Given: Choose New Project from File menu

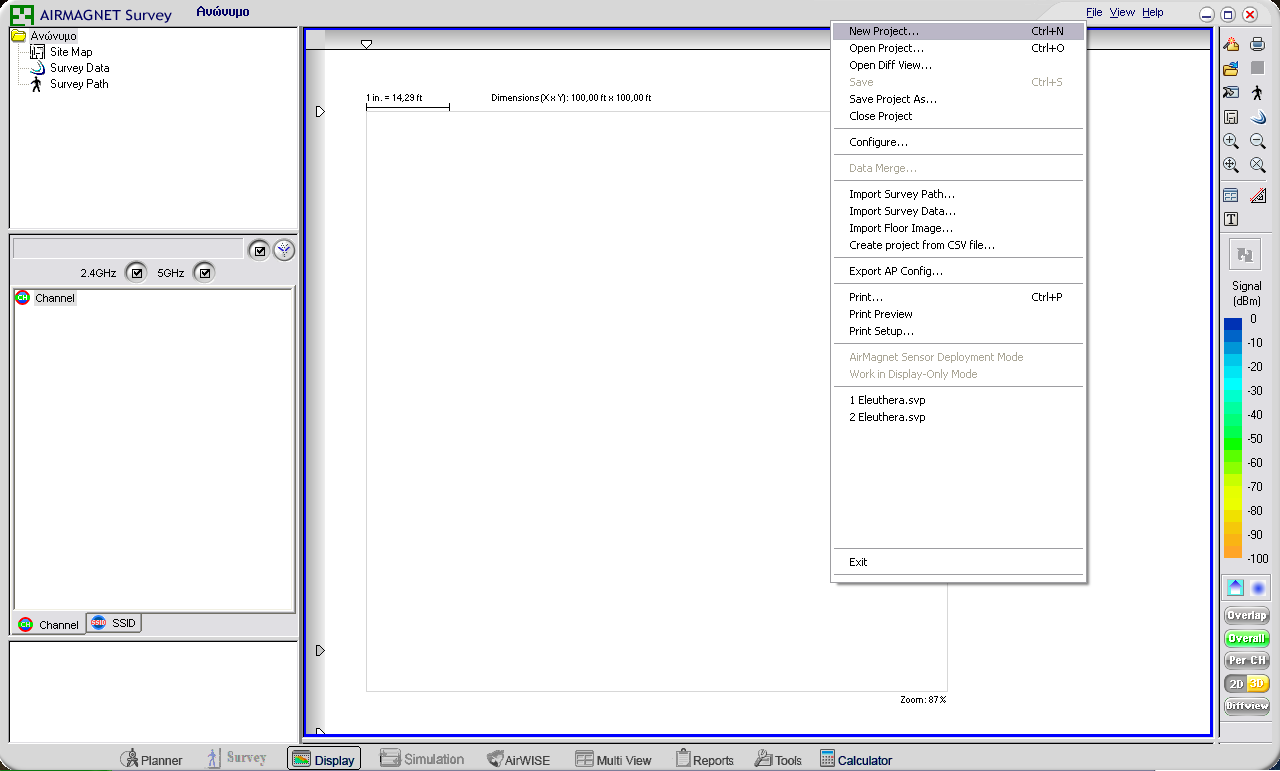Looking at the screenshot, I should [958, 31].
